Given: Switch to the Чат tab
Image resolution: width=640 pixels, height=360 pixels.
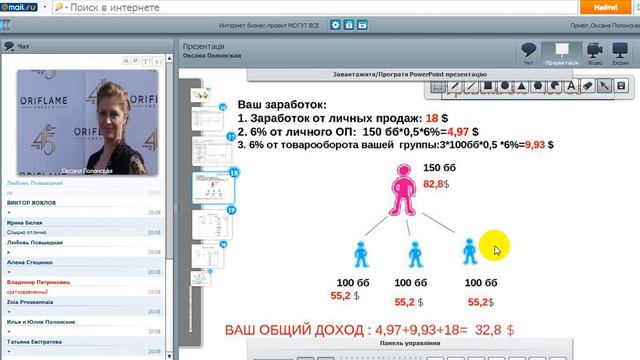Looking at the screenshot, I should (x=529, y=53).
